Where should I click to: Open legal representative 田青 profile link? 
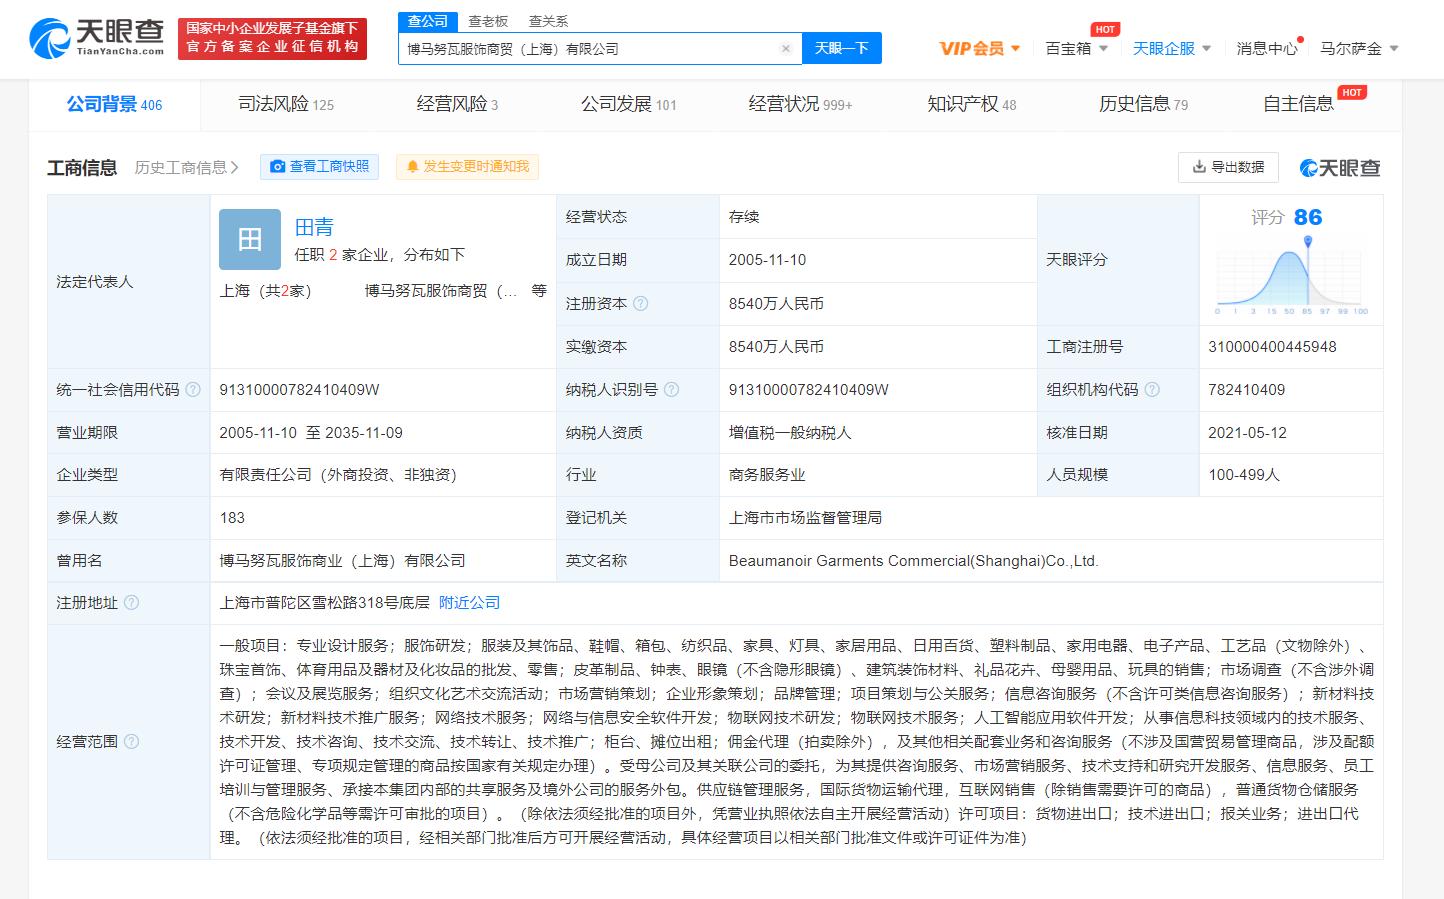(314, 227)
